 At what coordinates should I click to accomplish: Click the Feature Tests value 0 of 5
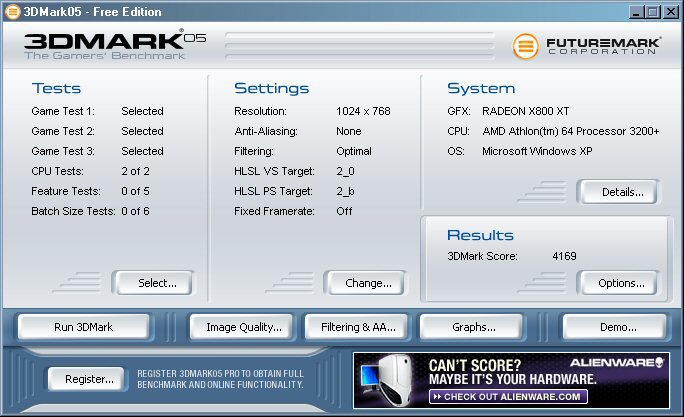(135, 191)
